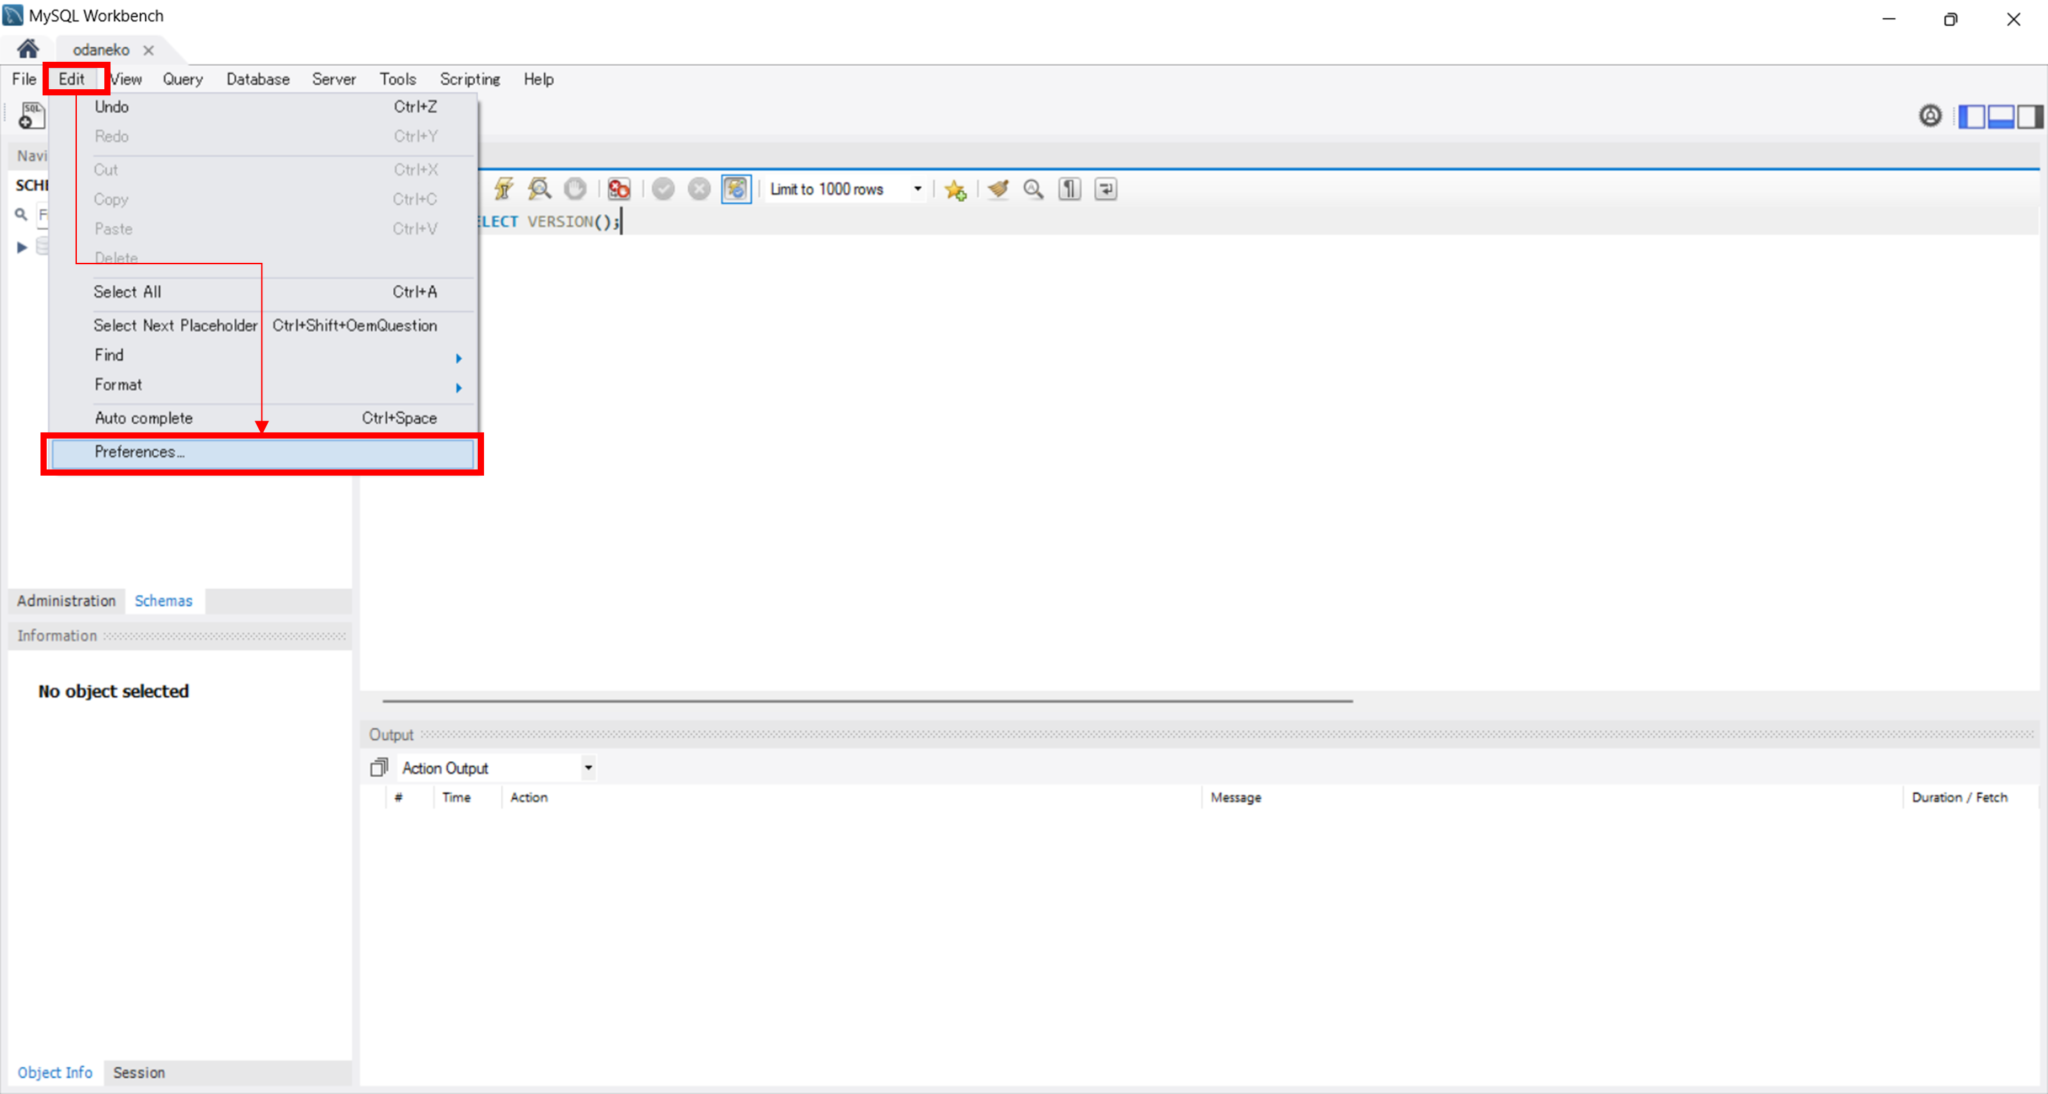The width and height of the screenshot is (2048, 1094).
Task: Copy the Action Output entries icon
Action: point(378,767)
